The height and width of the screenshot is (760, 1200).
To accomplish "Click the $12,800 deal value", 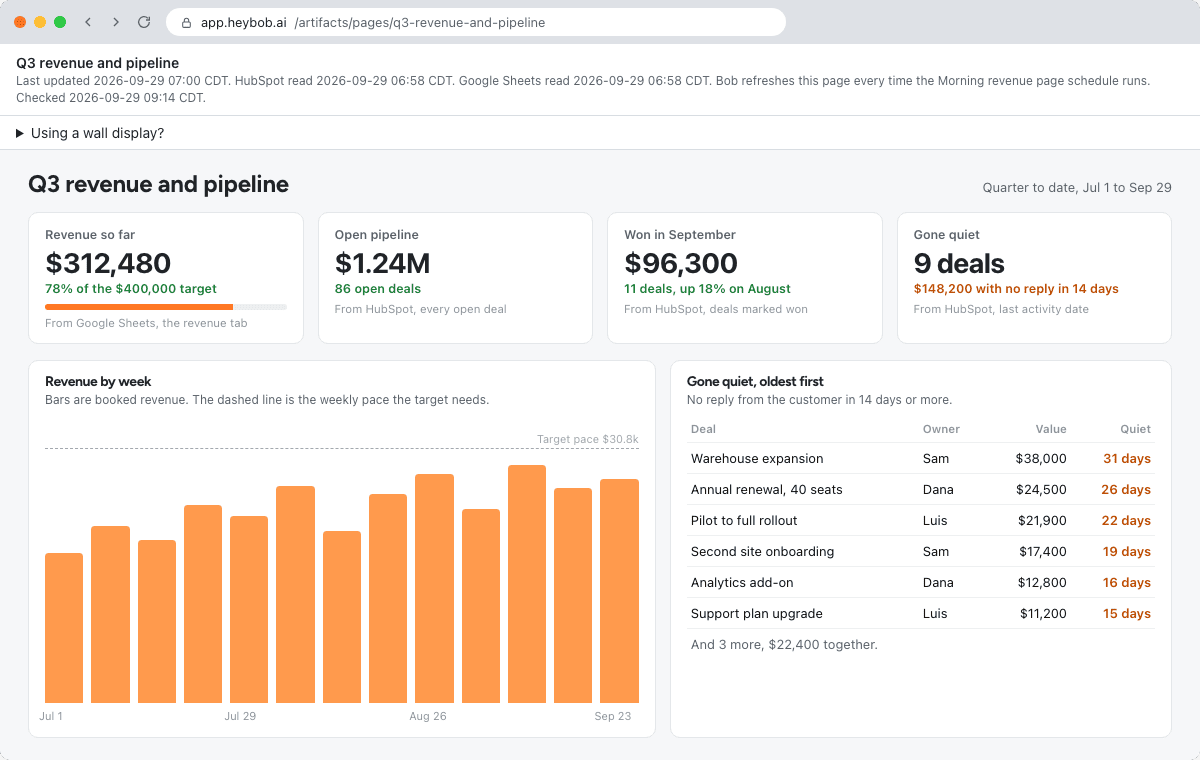I will pyautogui.click(x=1042, y=582).
